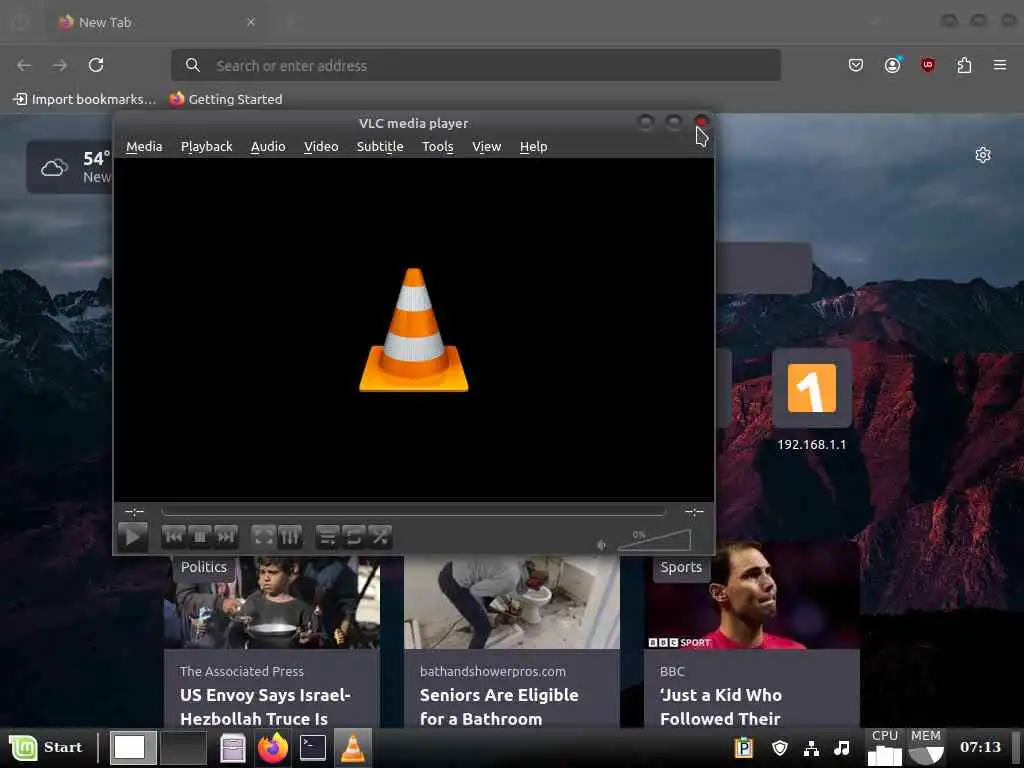Skip to next track in VLC
Viewport: 1024px width, 768px height.
point(225,537)
